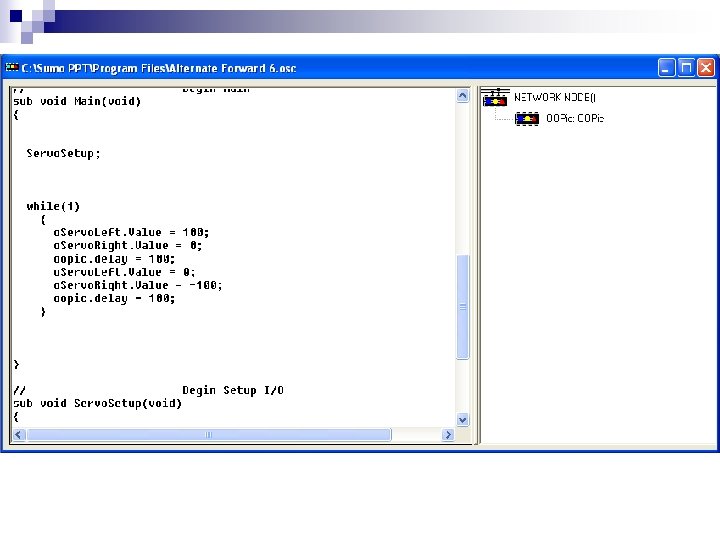The height and width of the screenshot is (540, 720).
Task: Click the 'Begin Setup I/O' comment line
Action: click(x=148, y=390)
